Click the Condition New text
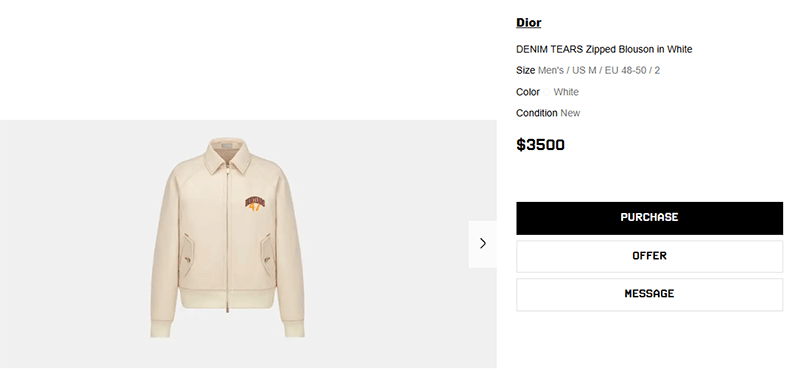Image resolution: width=800 pixels, height=380 pixels. [x=548, y=113]
